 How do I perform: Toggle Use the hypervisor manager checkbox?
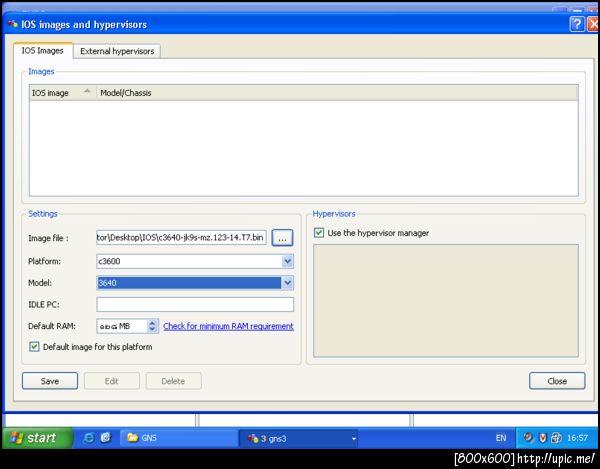pyautogui.click(x=319, y=233)
